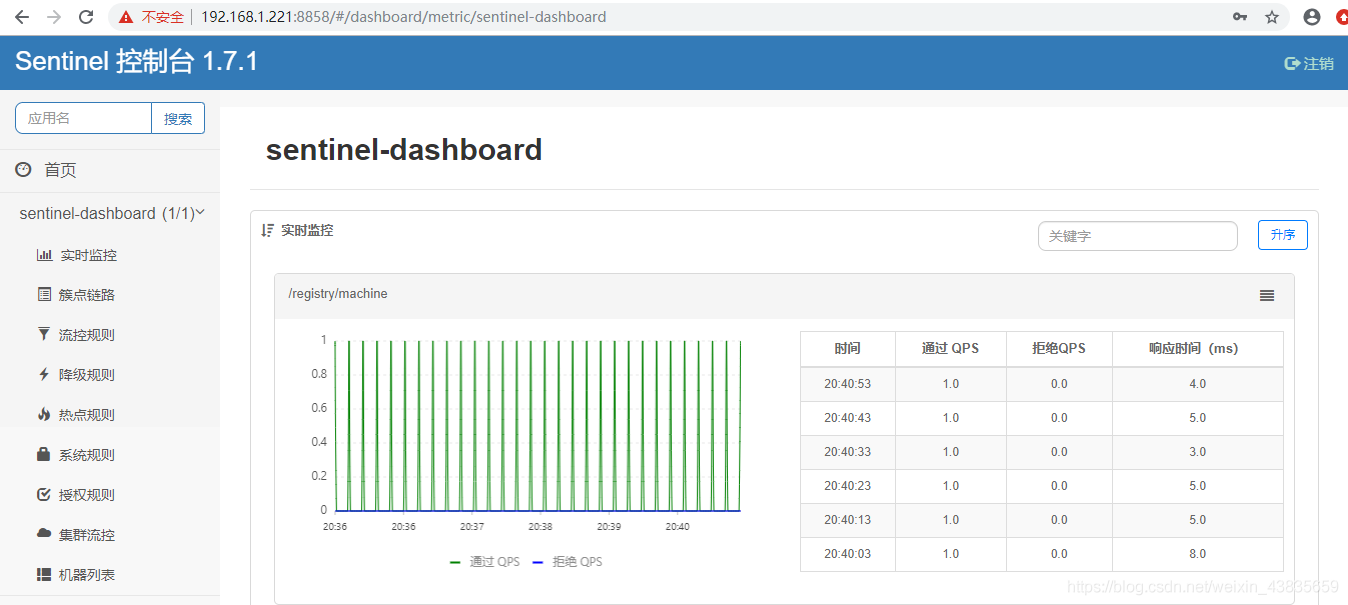Open browser profile avatar icon
Image resolution: width=1348 pixels, height=605 pixels.
click(1312, 17)
